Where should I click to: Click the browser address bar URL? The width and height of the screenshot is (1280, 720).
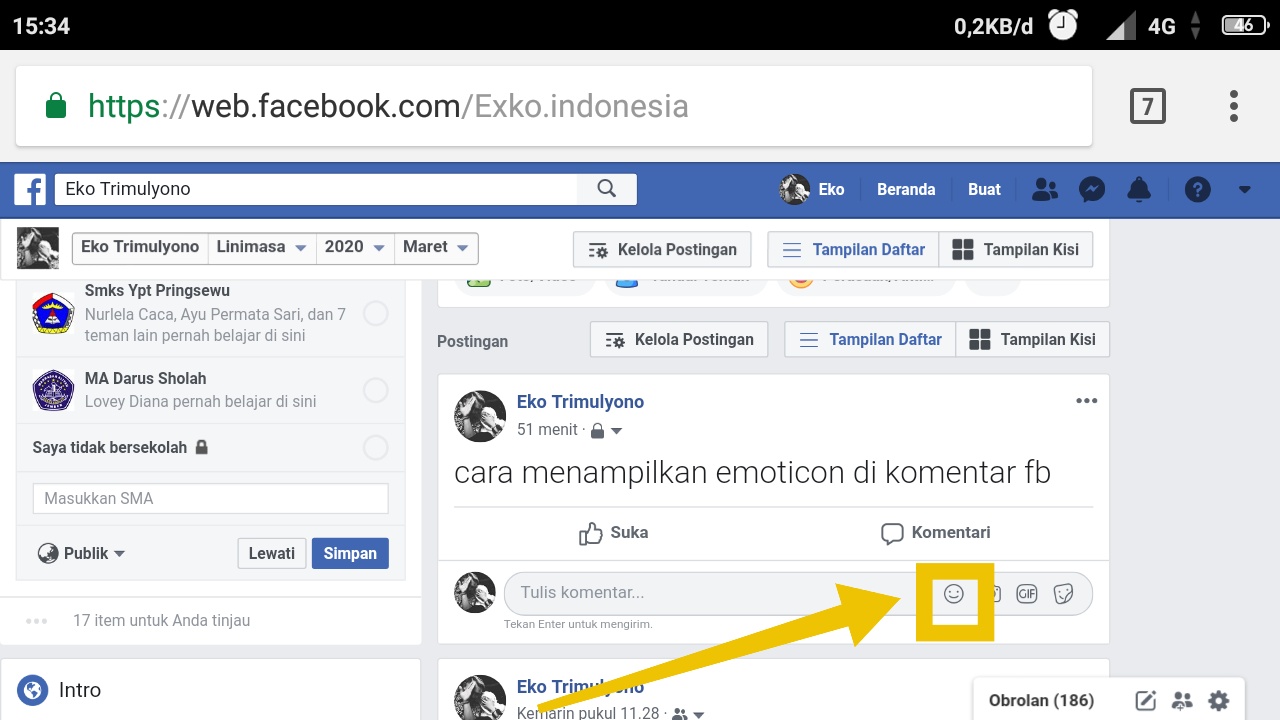pos(388,106)
